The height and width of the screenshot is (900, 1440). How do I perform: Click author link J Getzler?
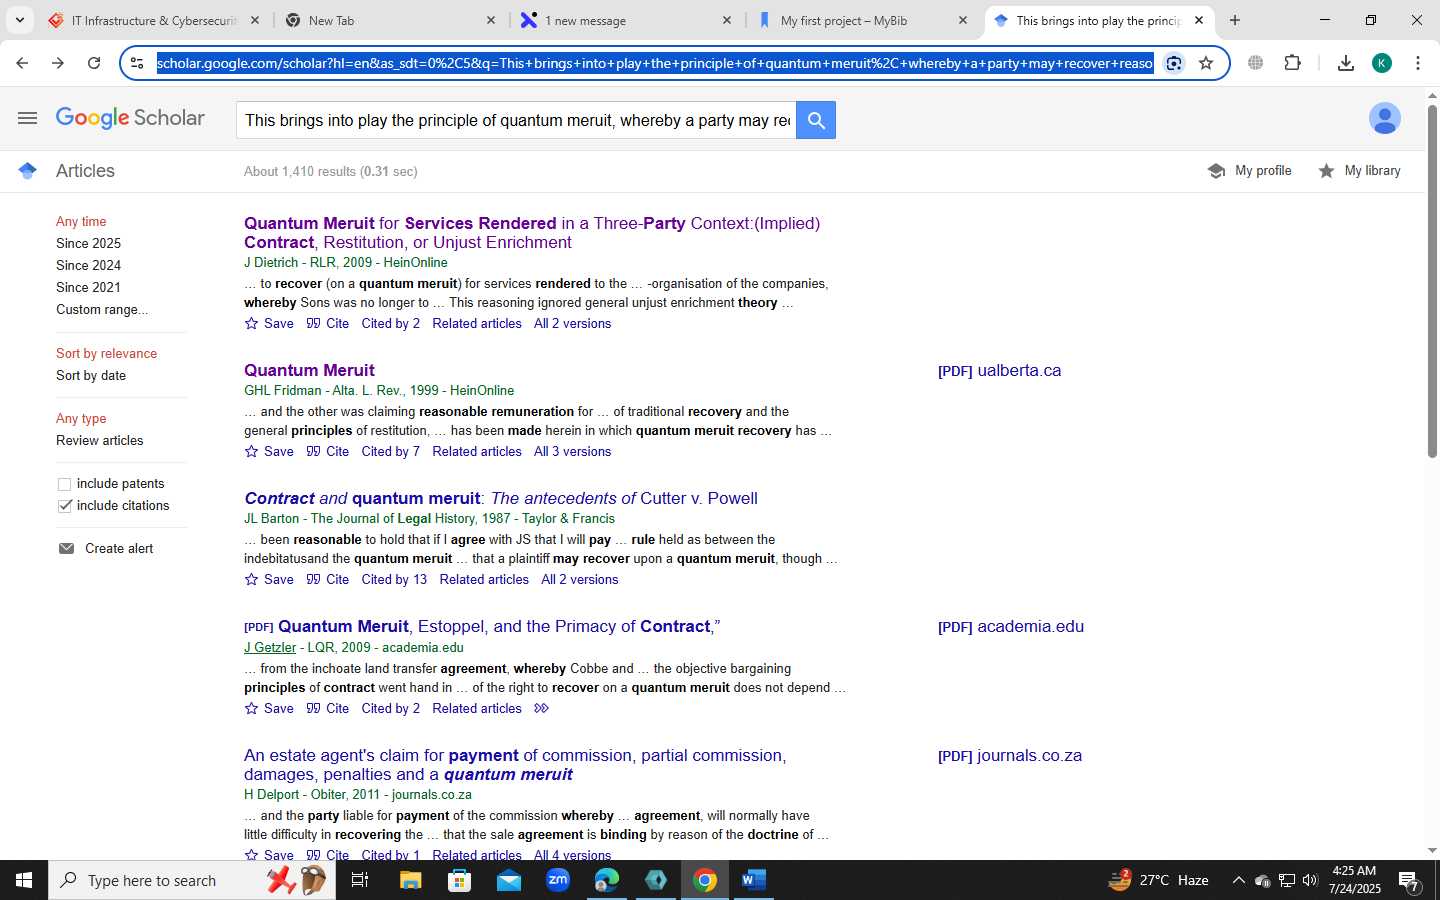tap(270, 647)
